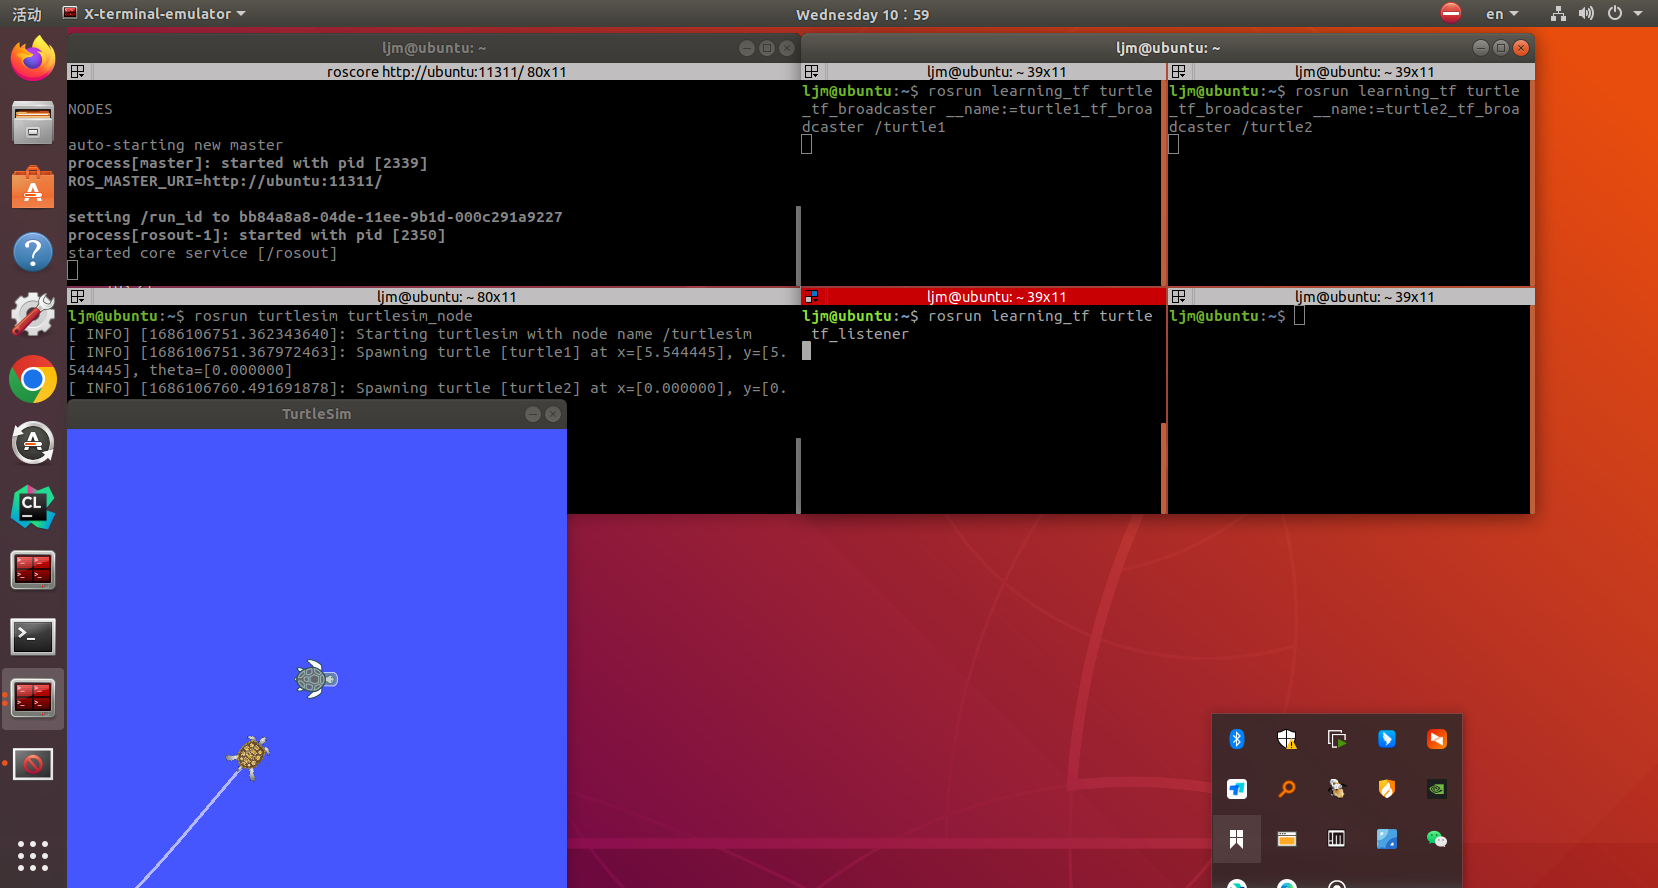The width and height of the screenshot is (1658, 888).
Task: Minimize the TurtleSim window
Action: (533, 414)
